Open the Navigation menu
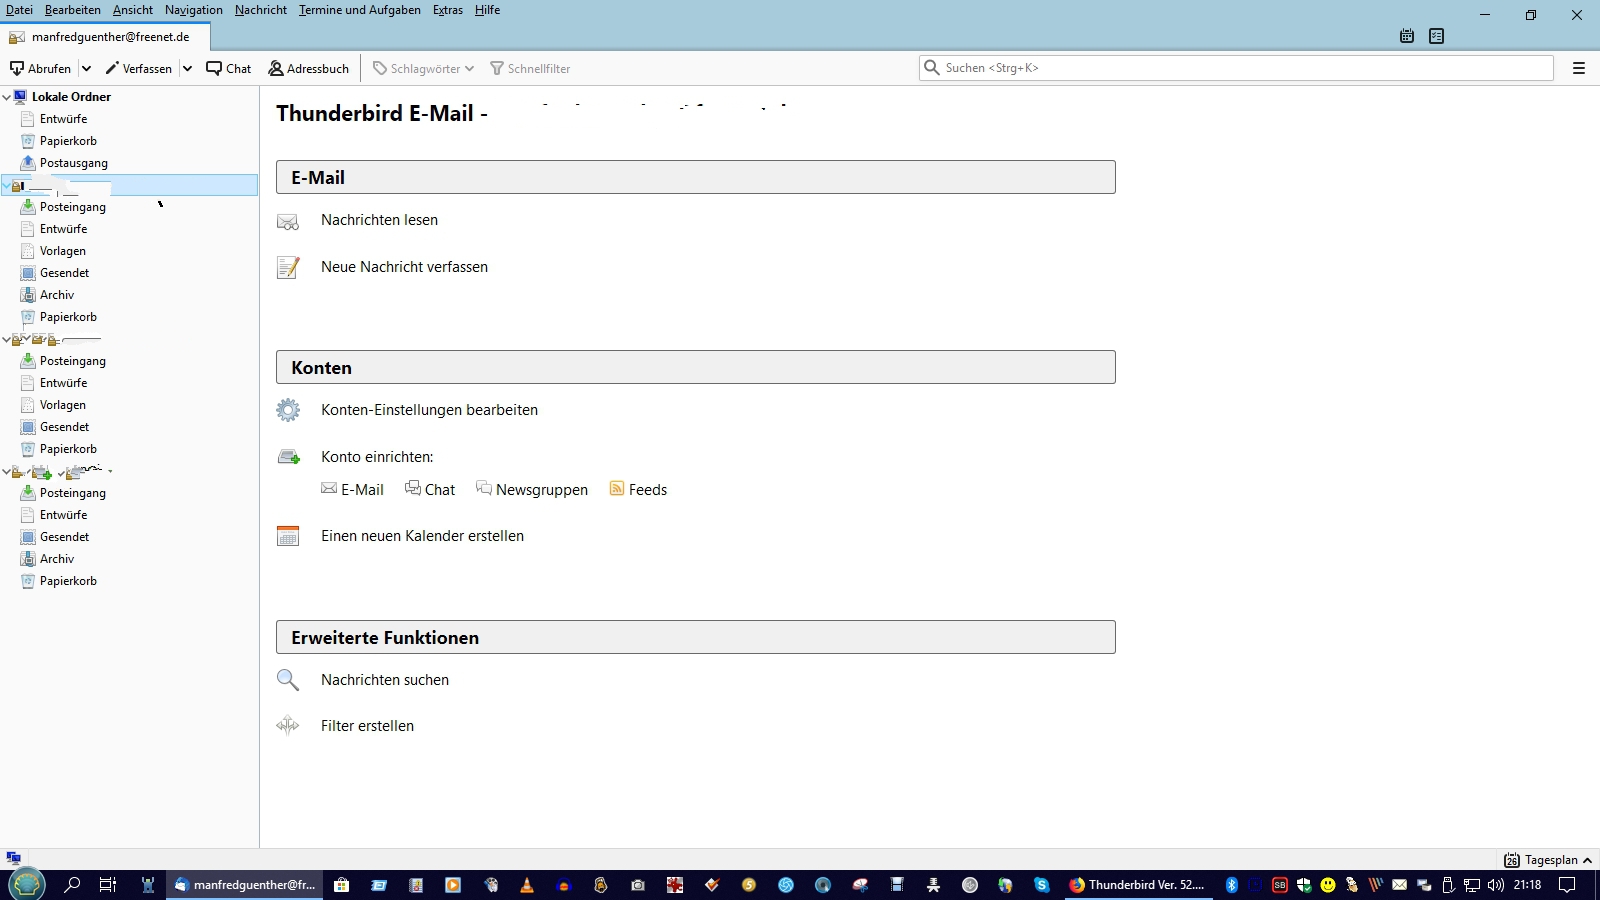 pos(194,10)
